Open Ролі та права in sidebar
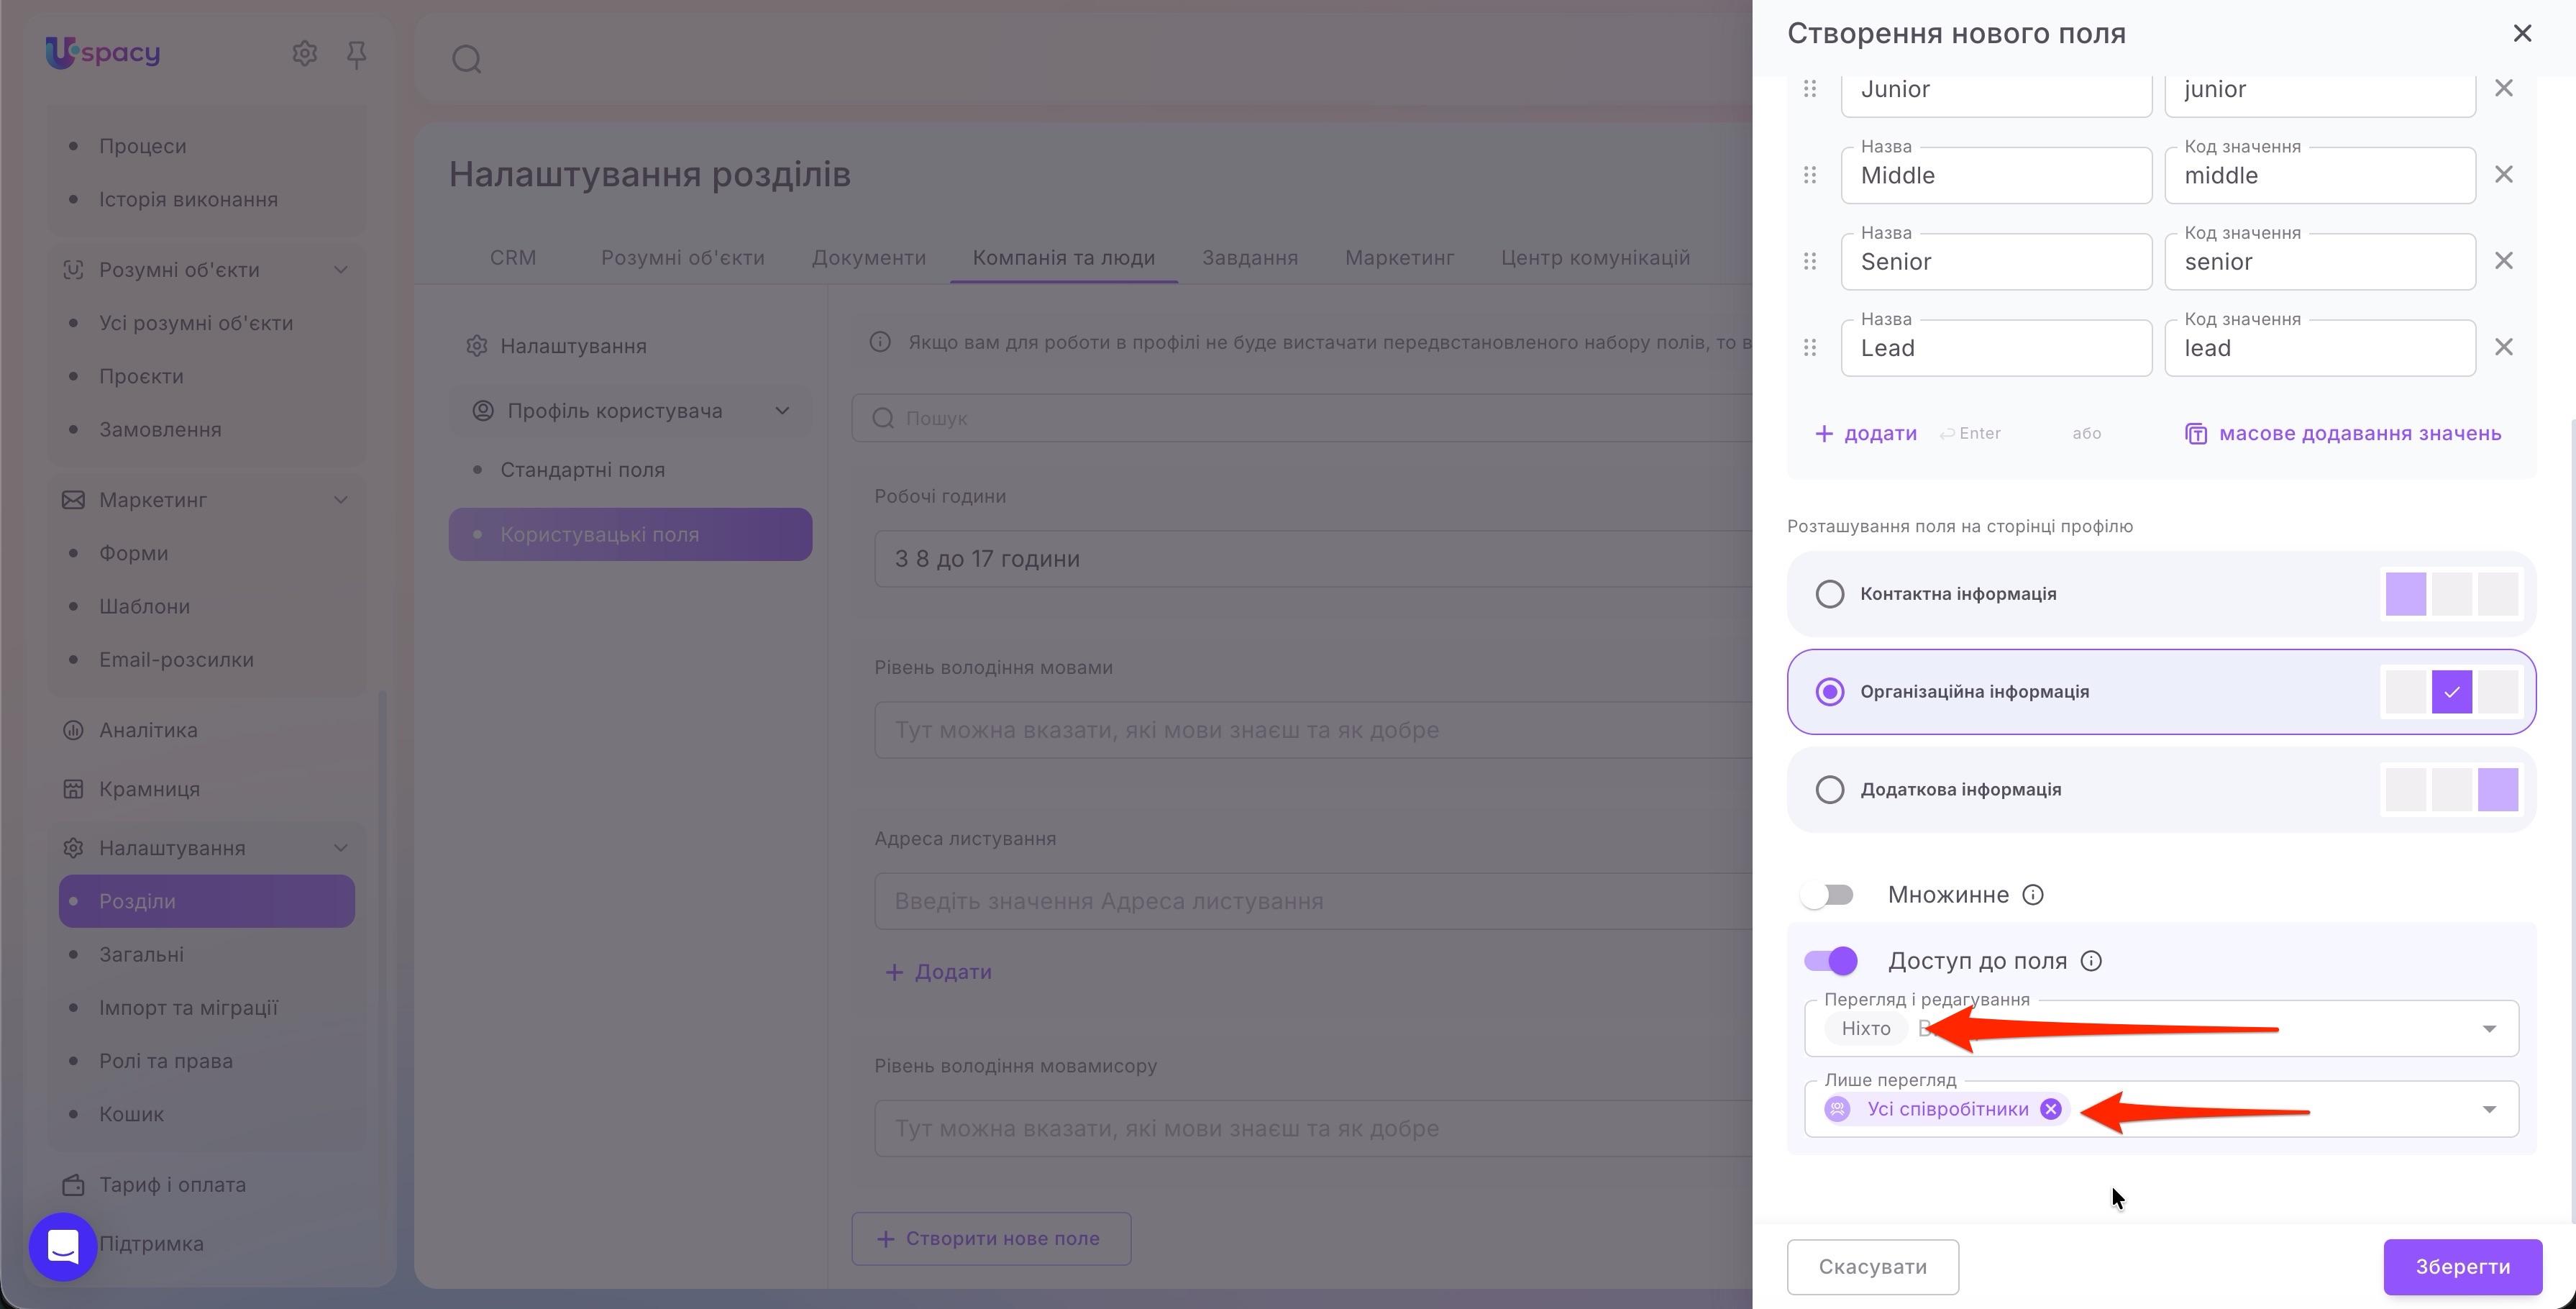 click(166, 1061)
